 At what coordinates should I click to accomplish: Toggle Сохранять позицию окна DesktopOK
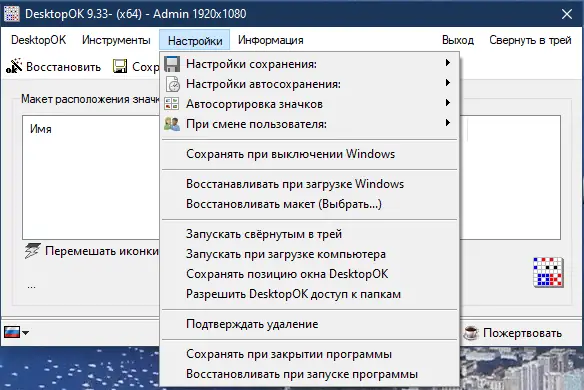coord(310,274)
